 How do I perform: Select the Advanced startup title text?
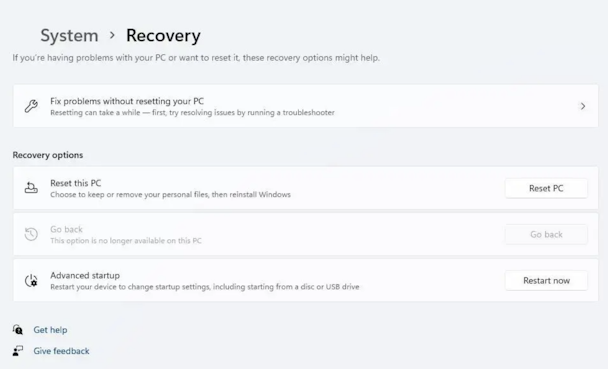coord(85,275)
